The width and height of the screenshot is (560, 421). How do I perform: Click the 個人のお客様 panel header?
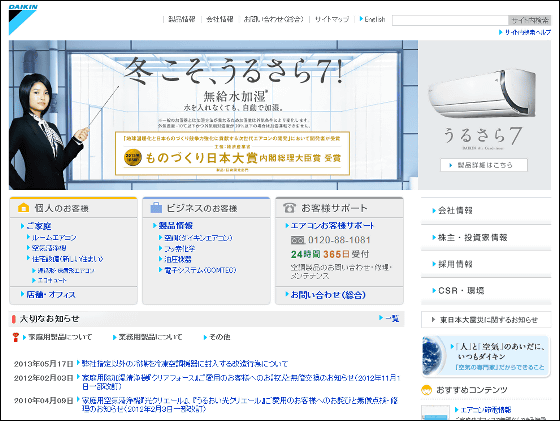(73, 208)
